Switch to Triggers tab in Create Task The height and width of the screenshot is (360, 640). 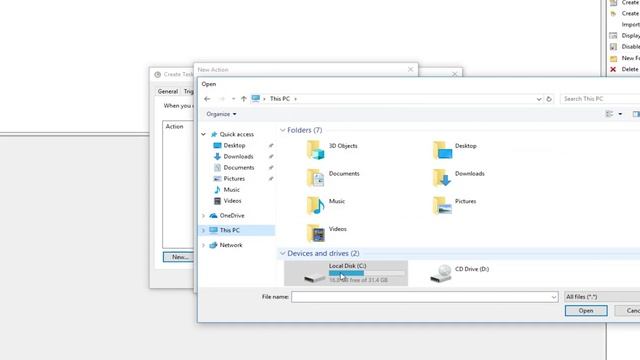coord(188,91)
